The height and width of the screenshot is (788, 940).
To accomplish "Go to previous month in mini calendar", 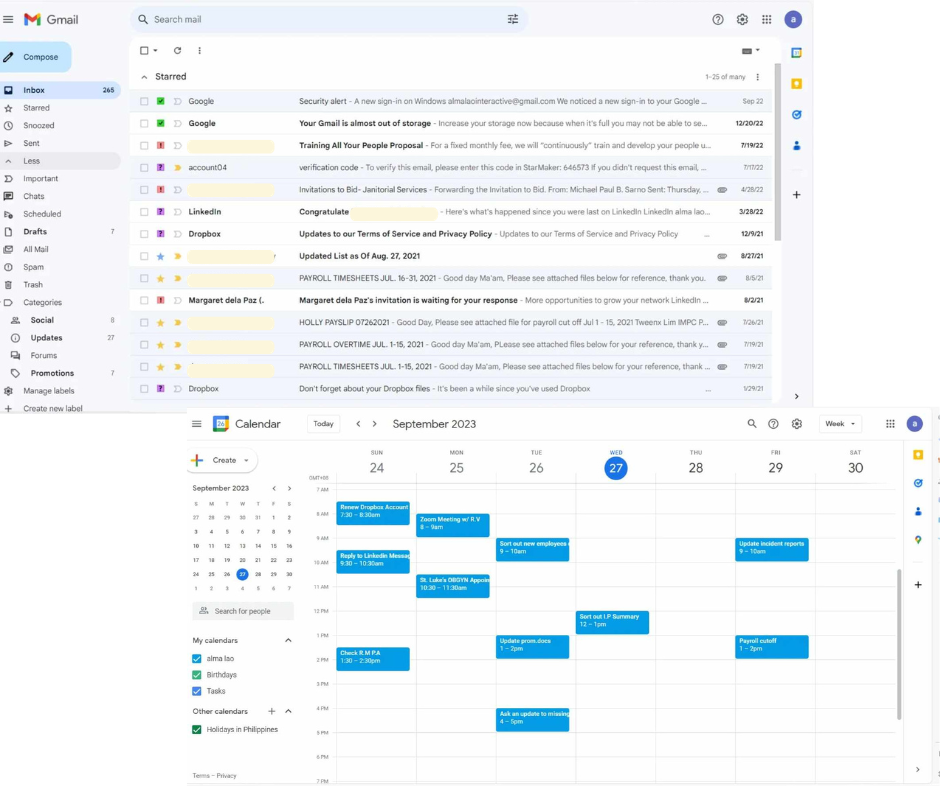I will click(x=274, y=488).
